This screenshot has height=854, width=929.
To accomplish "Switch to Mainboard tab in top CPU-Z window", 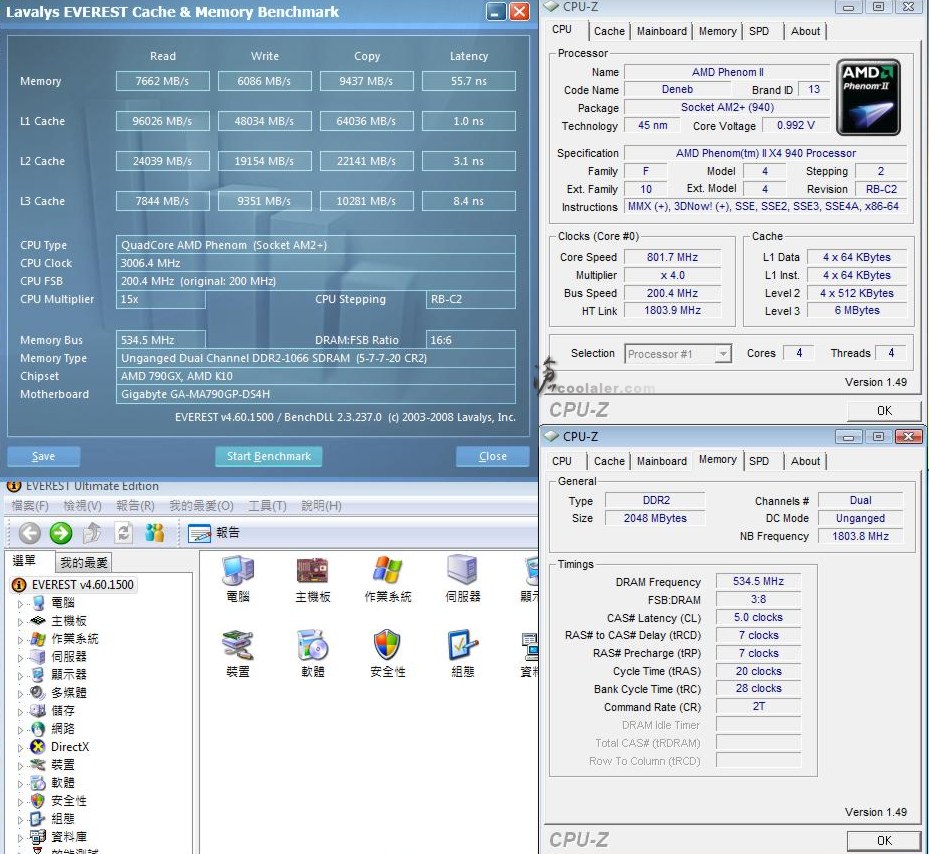I will [661, 31].
